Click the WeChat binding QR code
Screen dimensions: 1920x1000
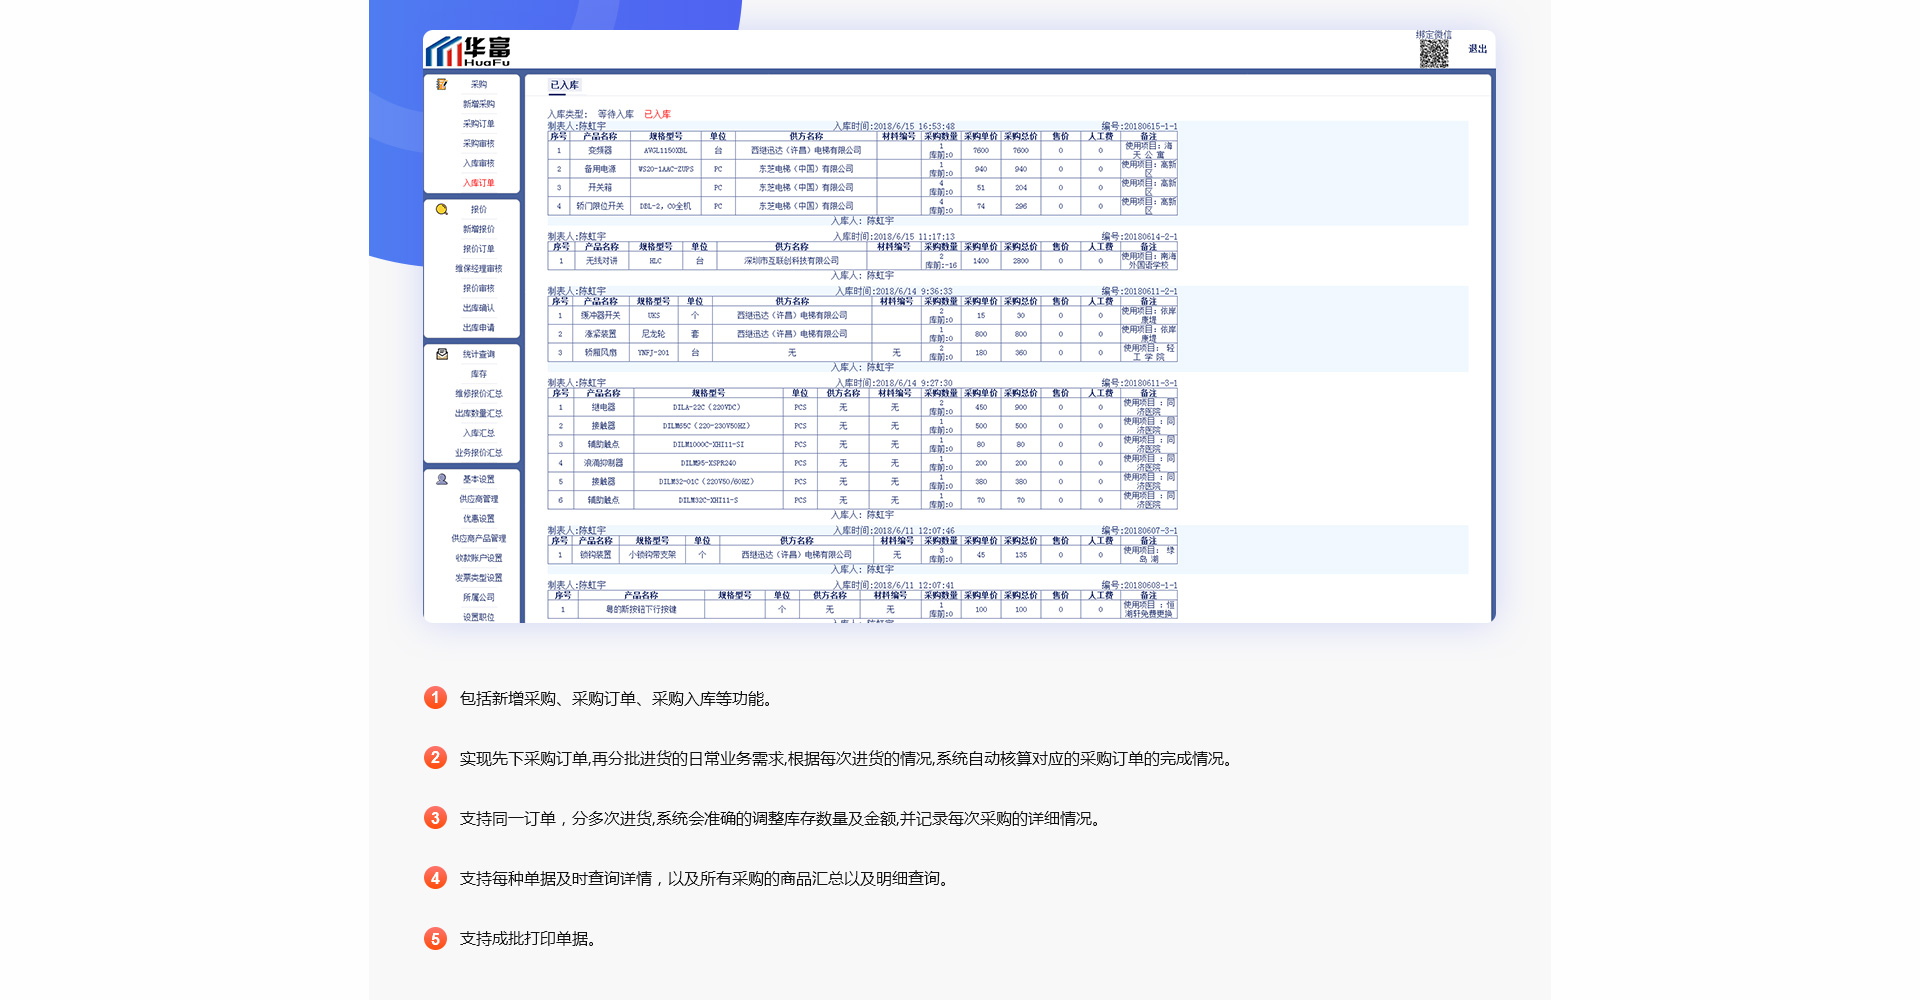[x=1433, y=54]
